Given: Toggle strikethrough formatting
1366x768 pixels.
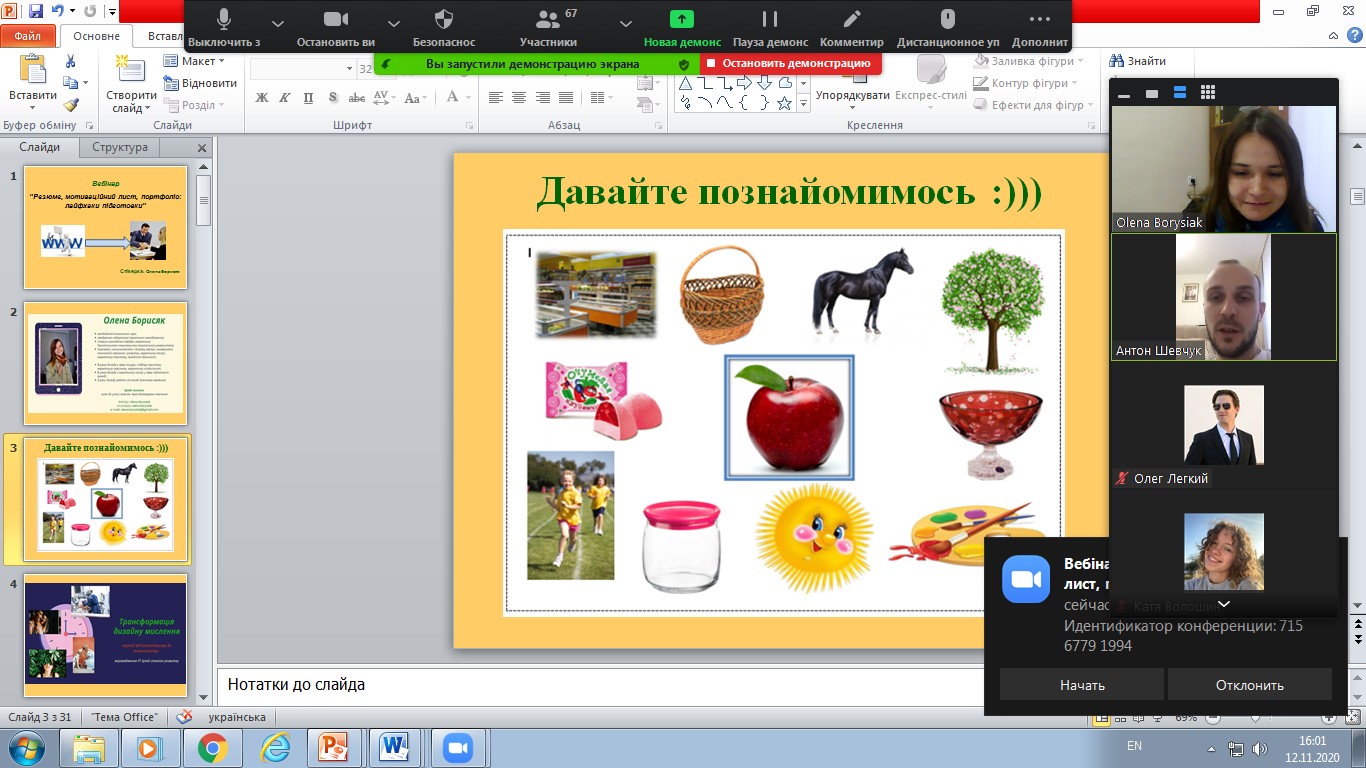Looking at the screenshot, I should pos(355,97).
